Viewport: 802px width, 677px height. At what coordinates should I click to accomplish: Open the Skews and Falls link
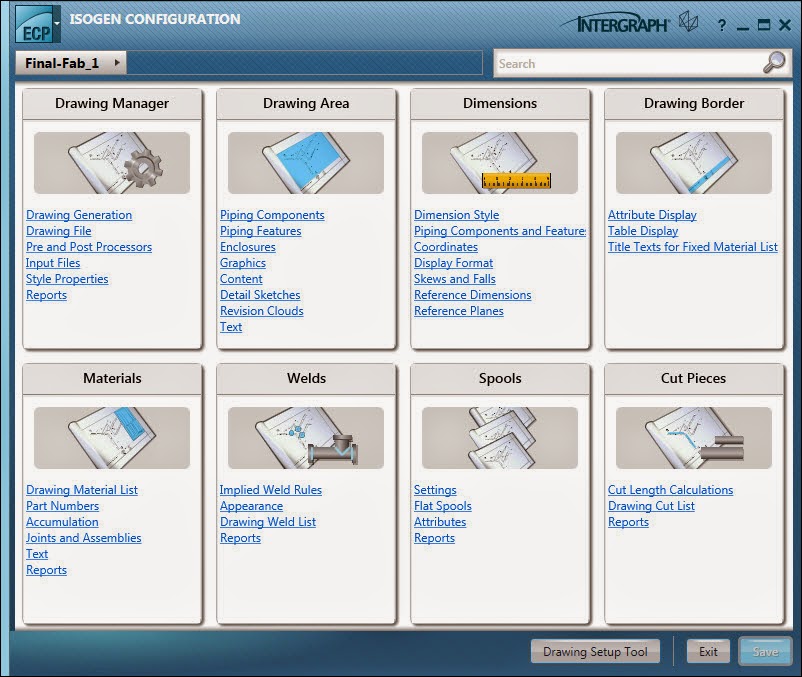pyautogui.click(x=455, y=279)
